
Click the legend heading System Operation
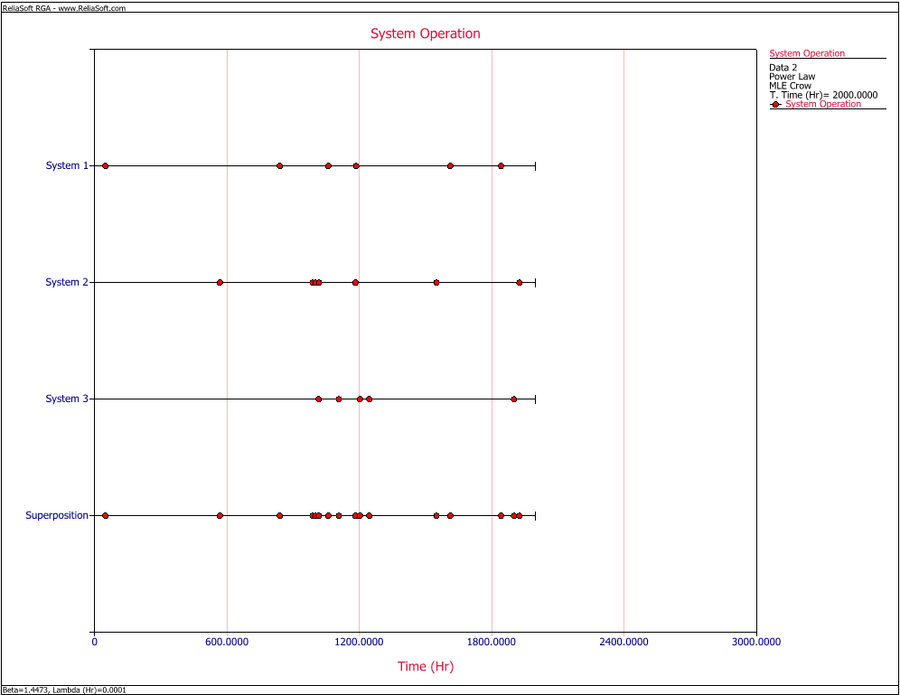(807, 53)
